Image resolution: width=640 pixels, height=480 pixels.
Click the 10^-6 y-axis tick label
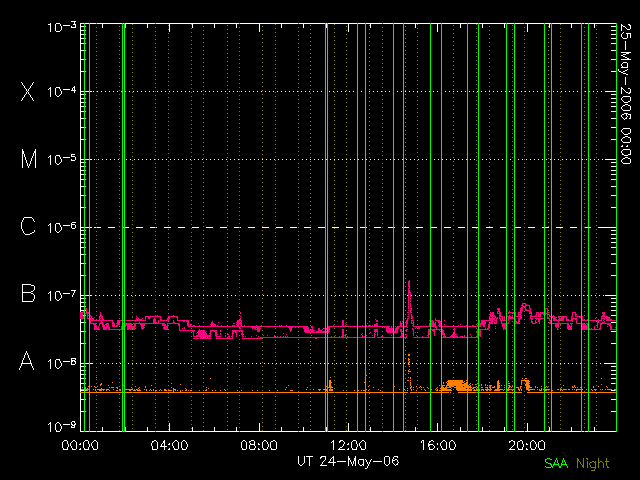click(62, 227)
